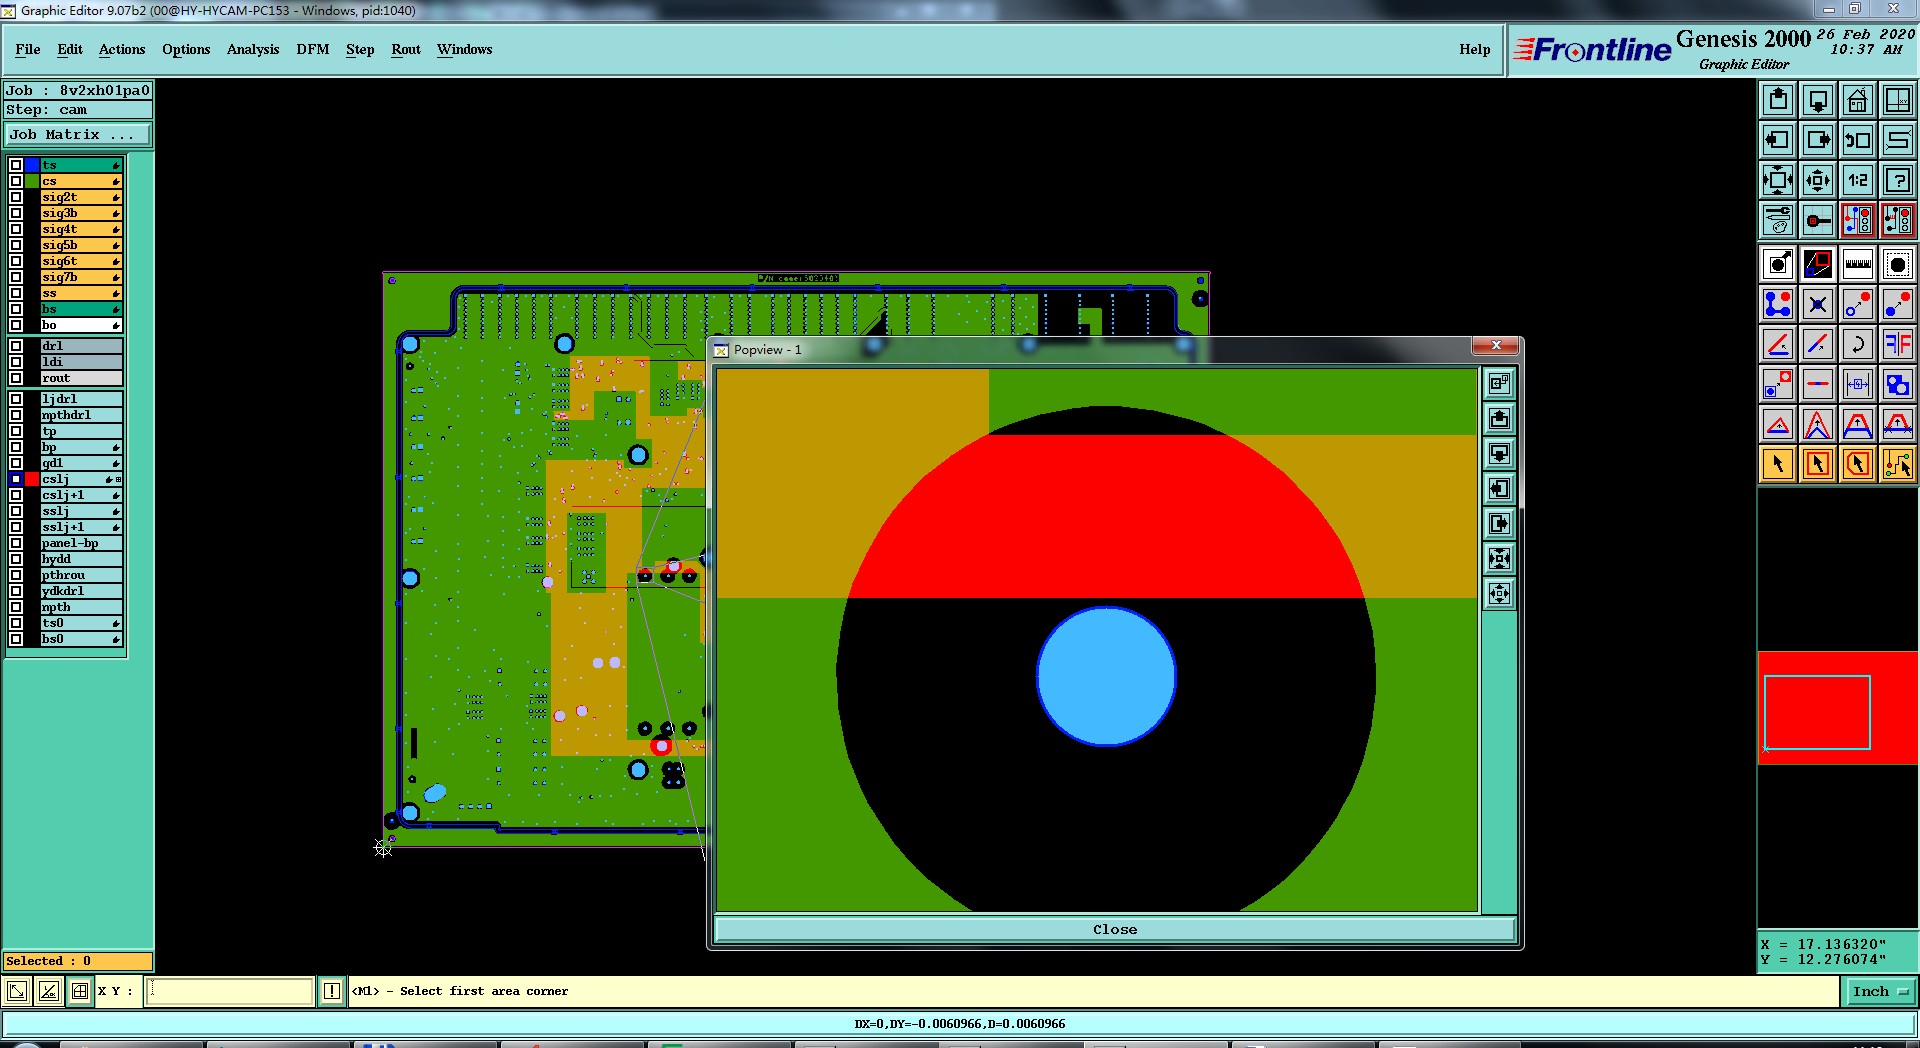Click pan left icon in Popview sidebar
Screen dimensions: 1920x1048
pyautogui.click(x=1499, y=488)
